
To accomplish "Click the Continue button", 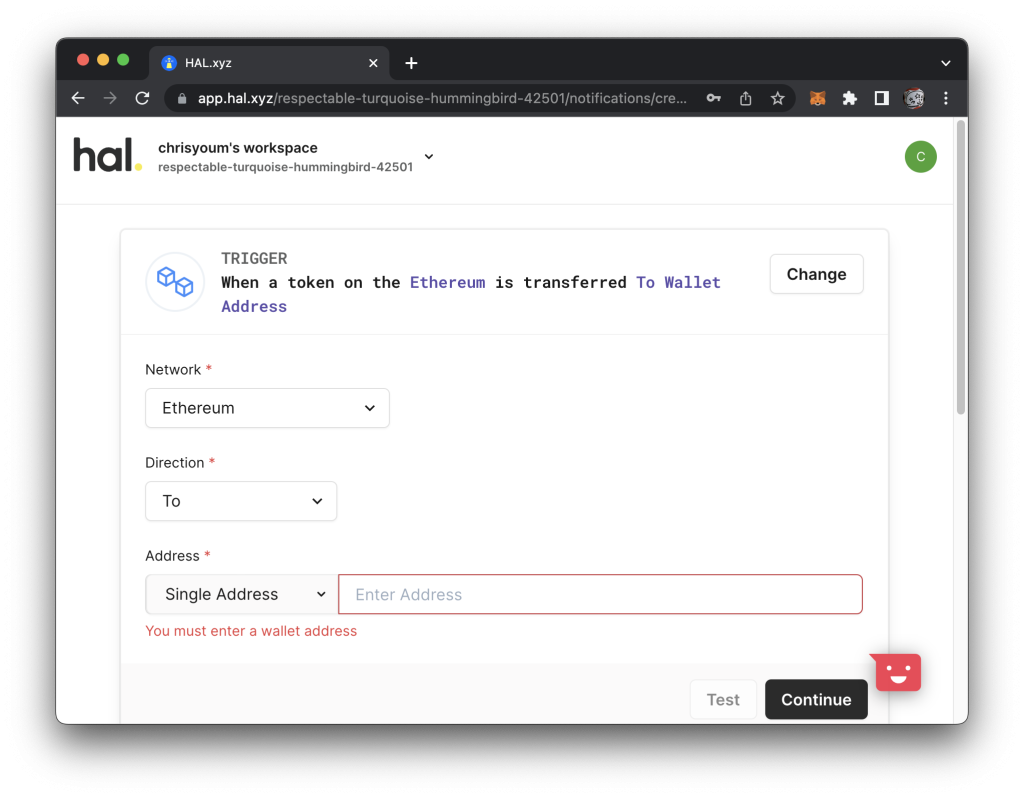I will pos(816,700).
